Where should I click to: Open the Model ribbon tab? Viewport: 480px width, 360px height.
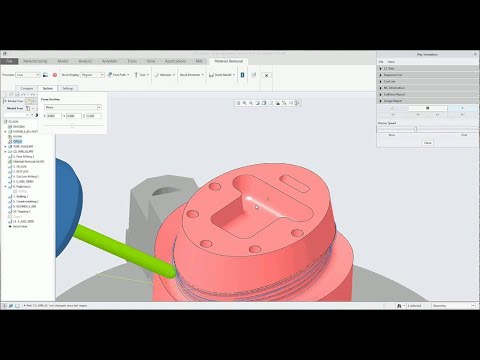click(x=63, y=61)
